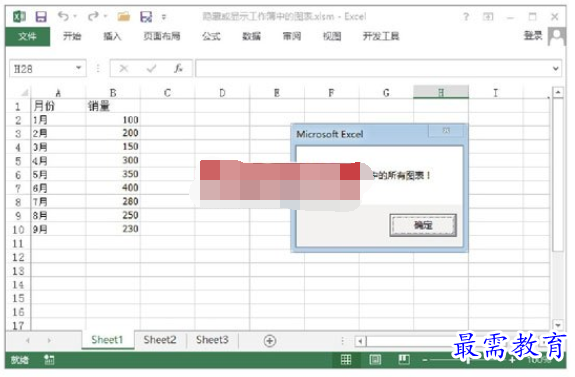Switch to the 插入 (Insert) tab
Viewport: 575px width, 377px height.
point(112,36)
